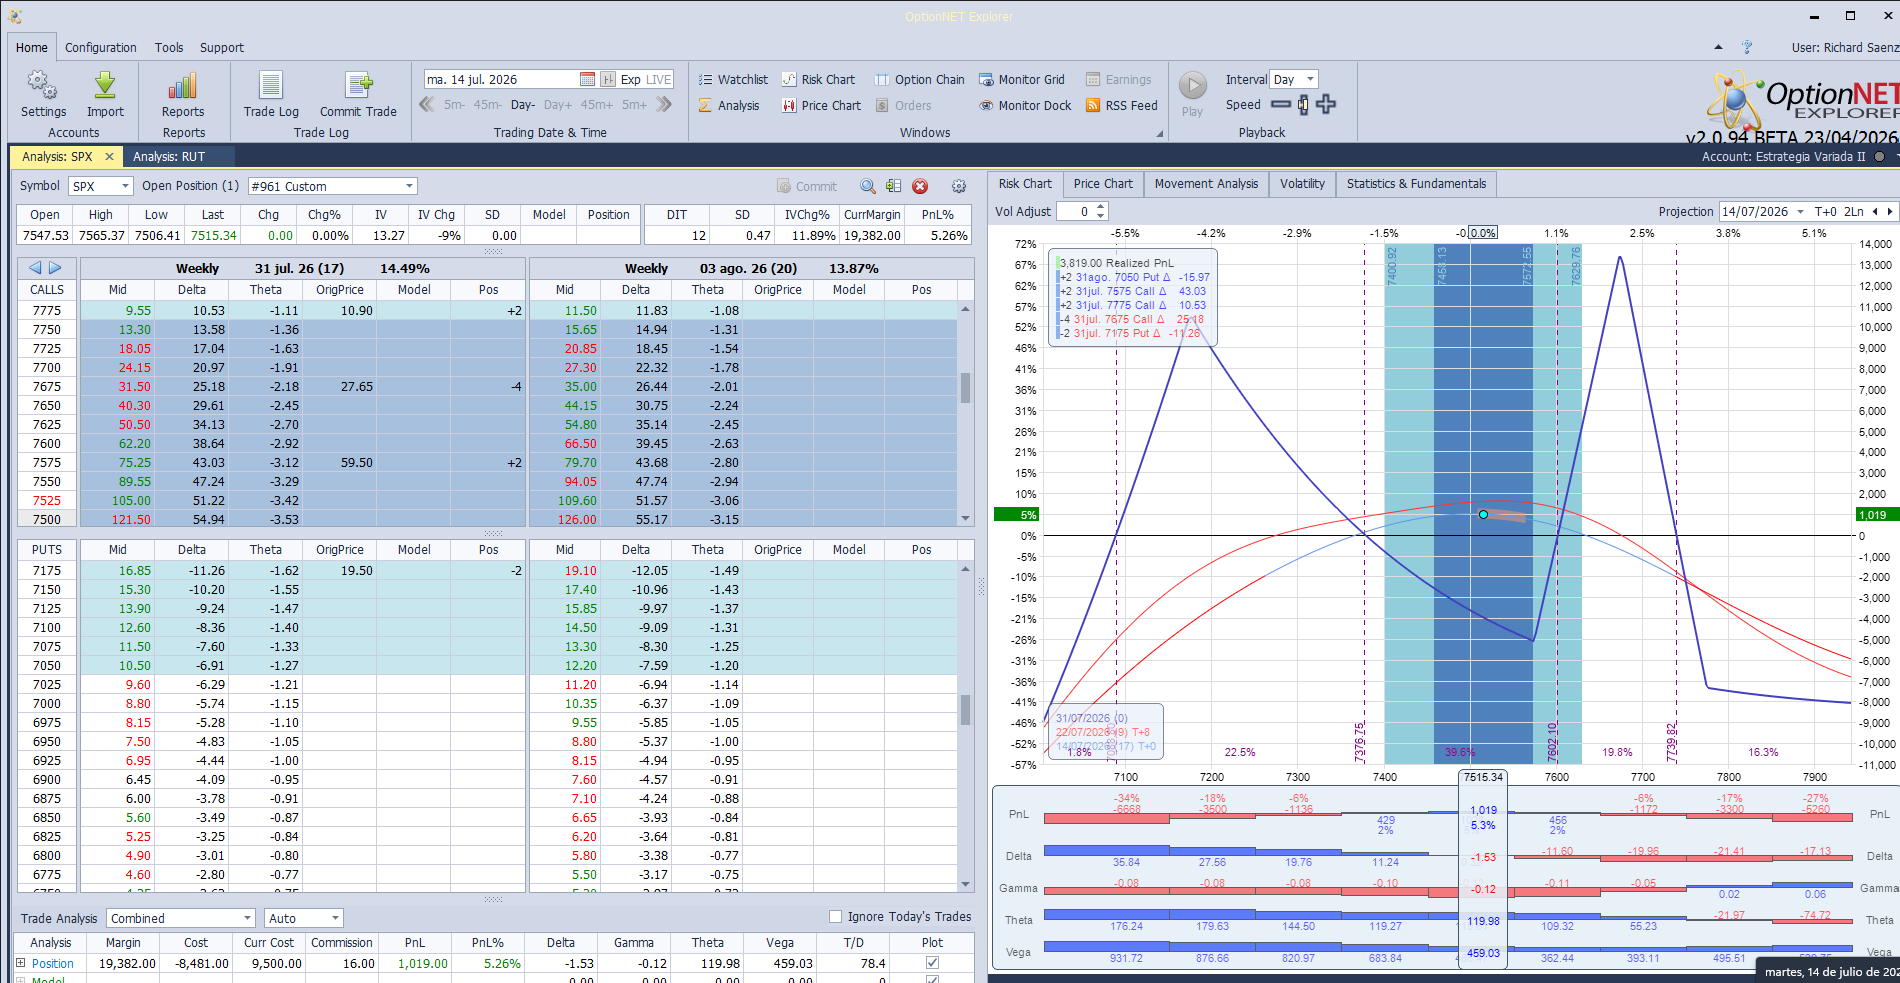The width and height of the screenshot is (1900, 983).
Task: Click the next expiration right arrow
Action: pos(56,268)
